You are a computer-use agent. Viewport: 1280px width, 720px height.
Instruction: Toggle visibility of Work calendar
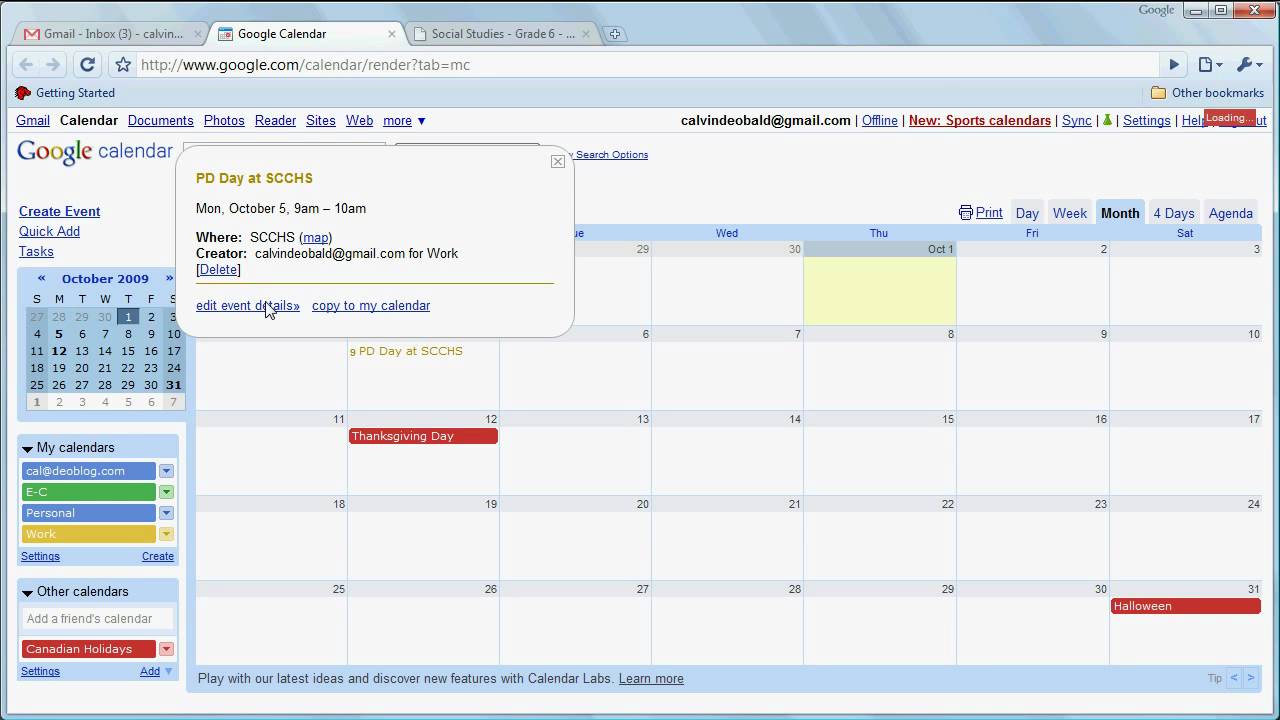coord(89,534)
